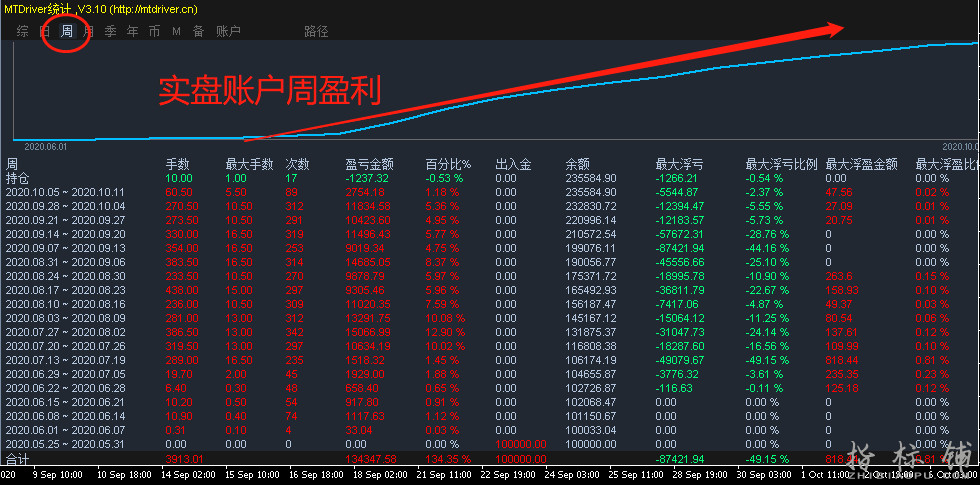This screenshot has height=485, width=980.
Task: Open the 备 tab
Action: 198,31
